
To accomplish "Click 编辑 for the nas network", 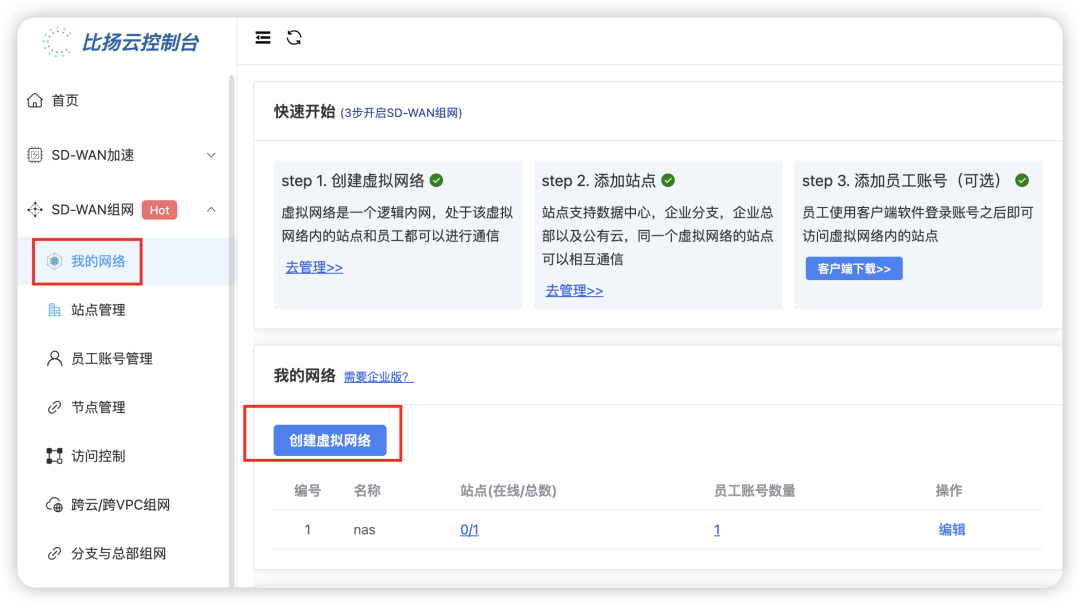I will click(x=951, y=529).
